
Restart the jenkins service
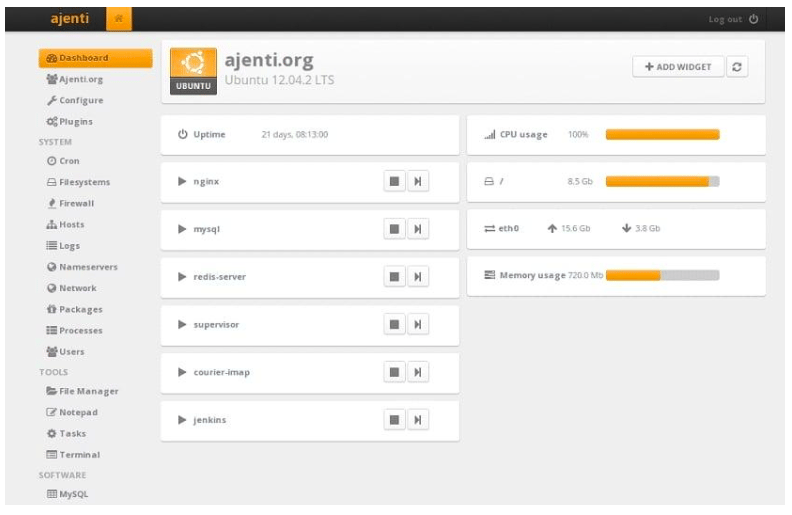(x=418, y=420)
